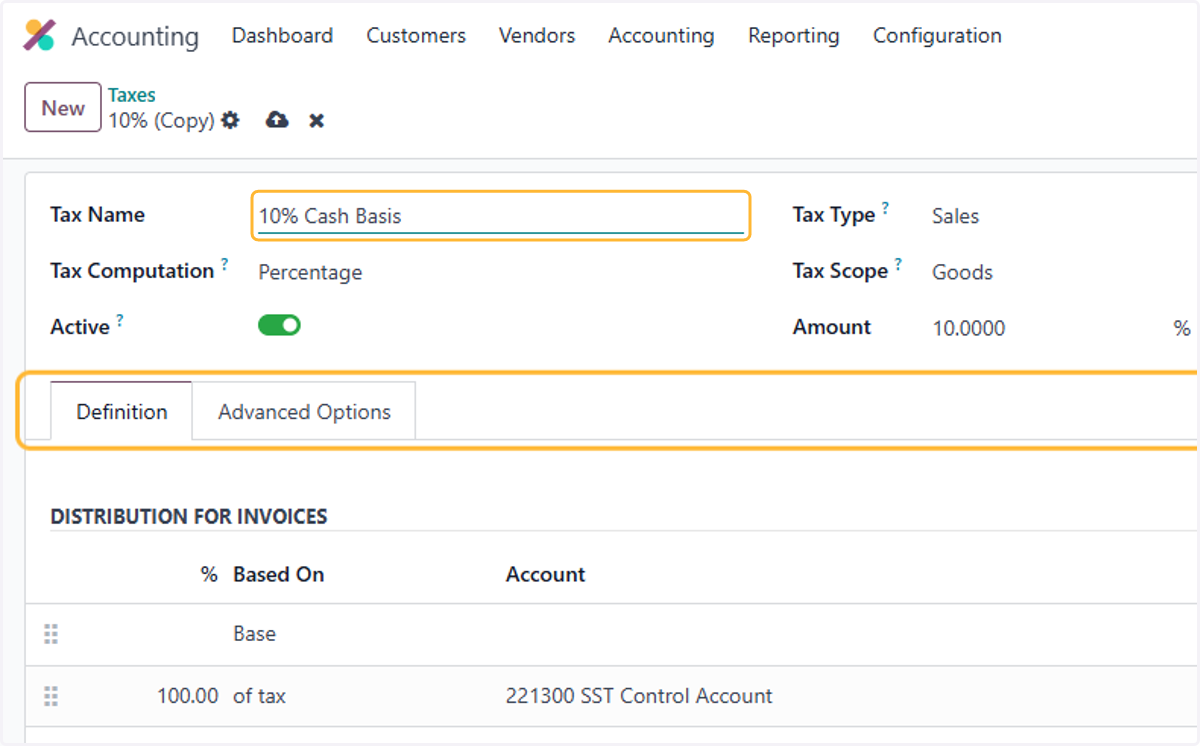The height and width of the screenshot is (746, 1200).
Task: Click the New button
Action: point(63,107)
